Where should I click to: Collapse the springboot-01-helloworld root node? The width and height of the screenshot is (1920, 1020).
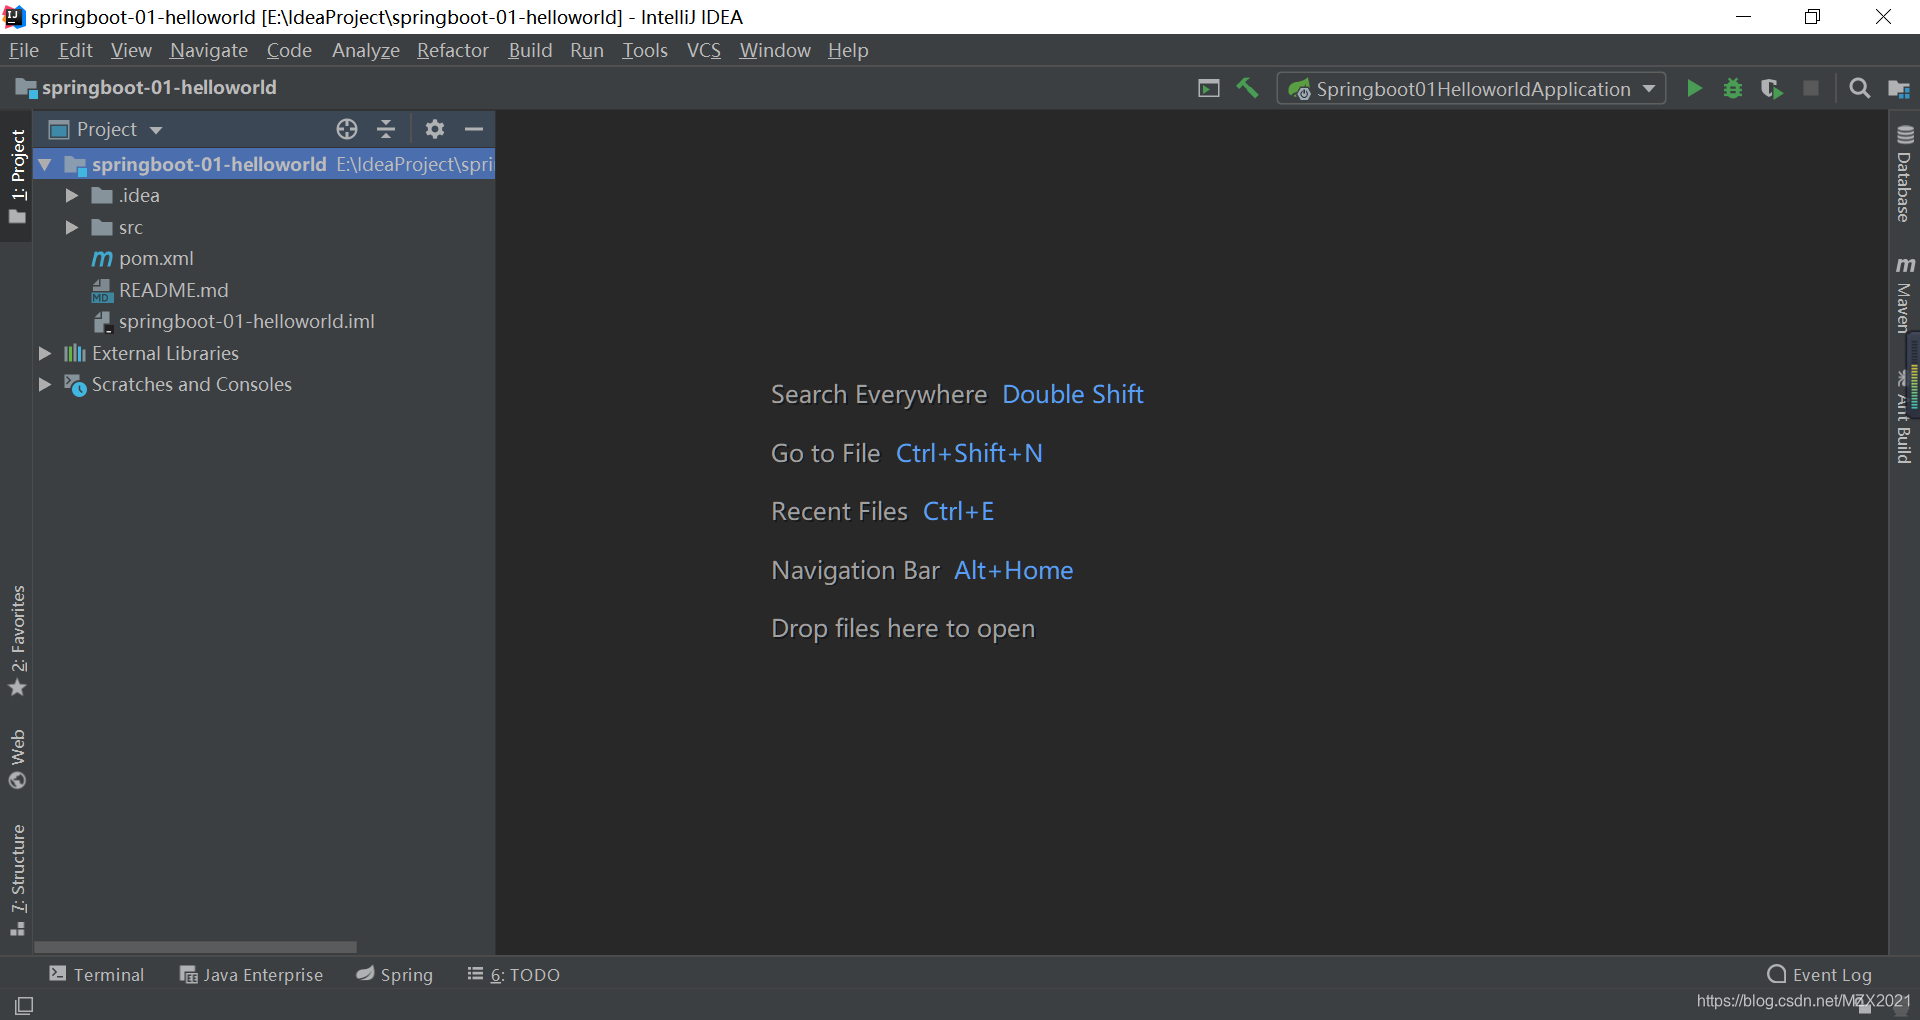click(45, 164)
